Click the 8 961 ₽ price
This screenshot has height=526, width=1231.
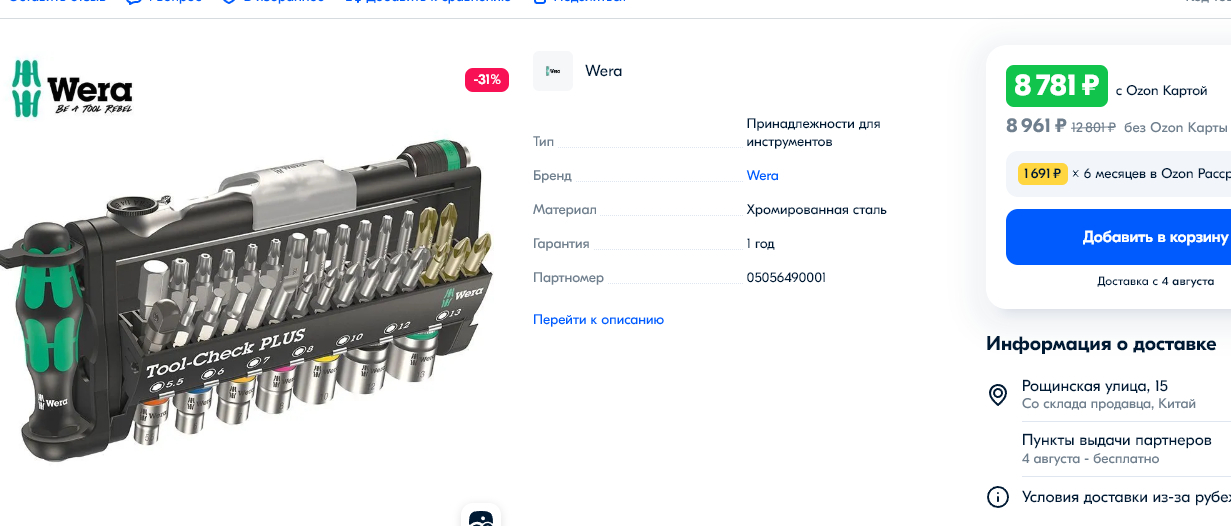pos(1036,127)
